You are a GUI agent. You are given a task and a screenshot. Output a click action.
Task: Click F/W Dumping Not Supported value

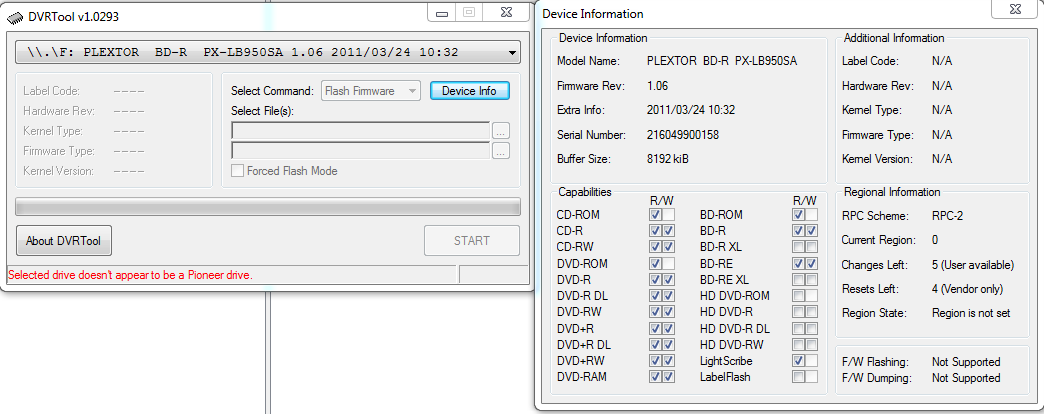pos(966,377)
